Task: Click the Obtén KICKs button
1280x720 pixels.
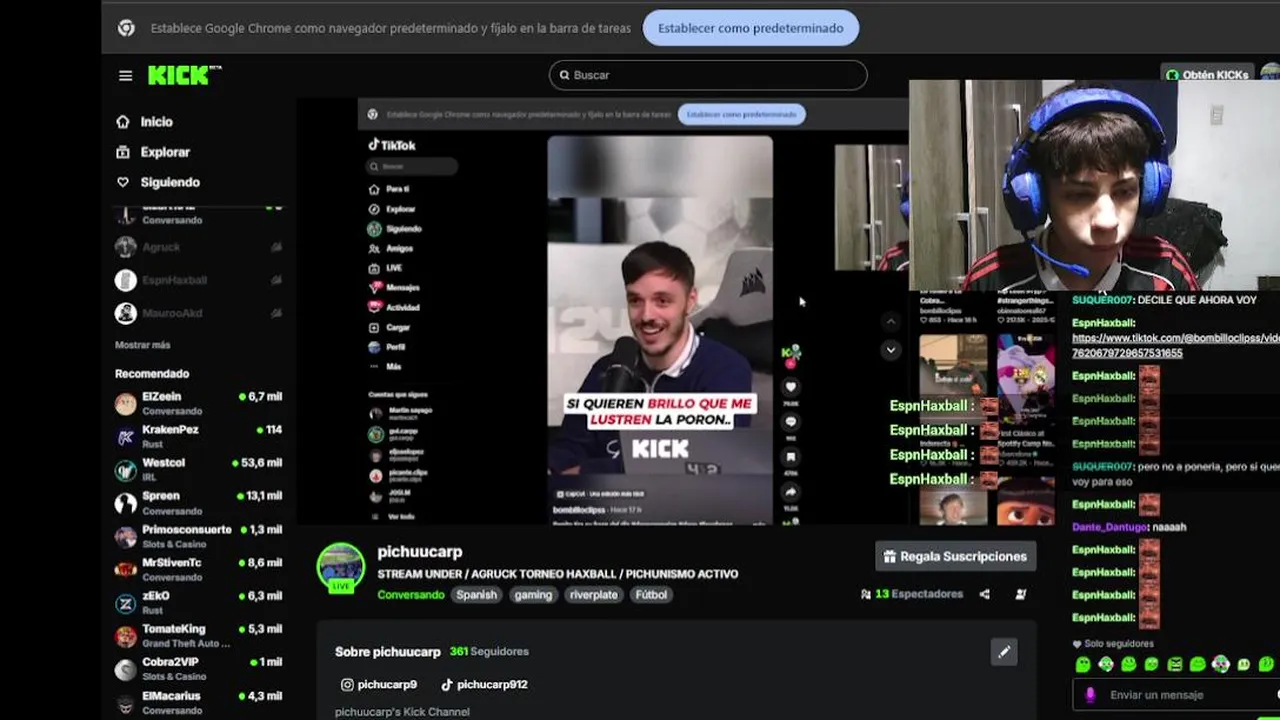Action: pyautogui.click(x=1206, y=75)
